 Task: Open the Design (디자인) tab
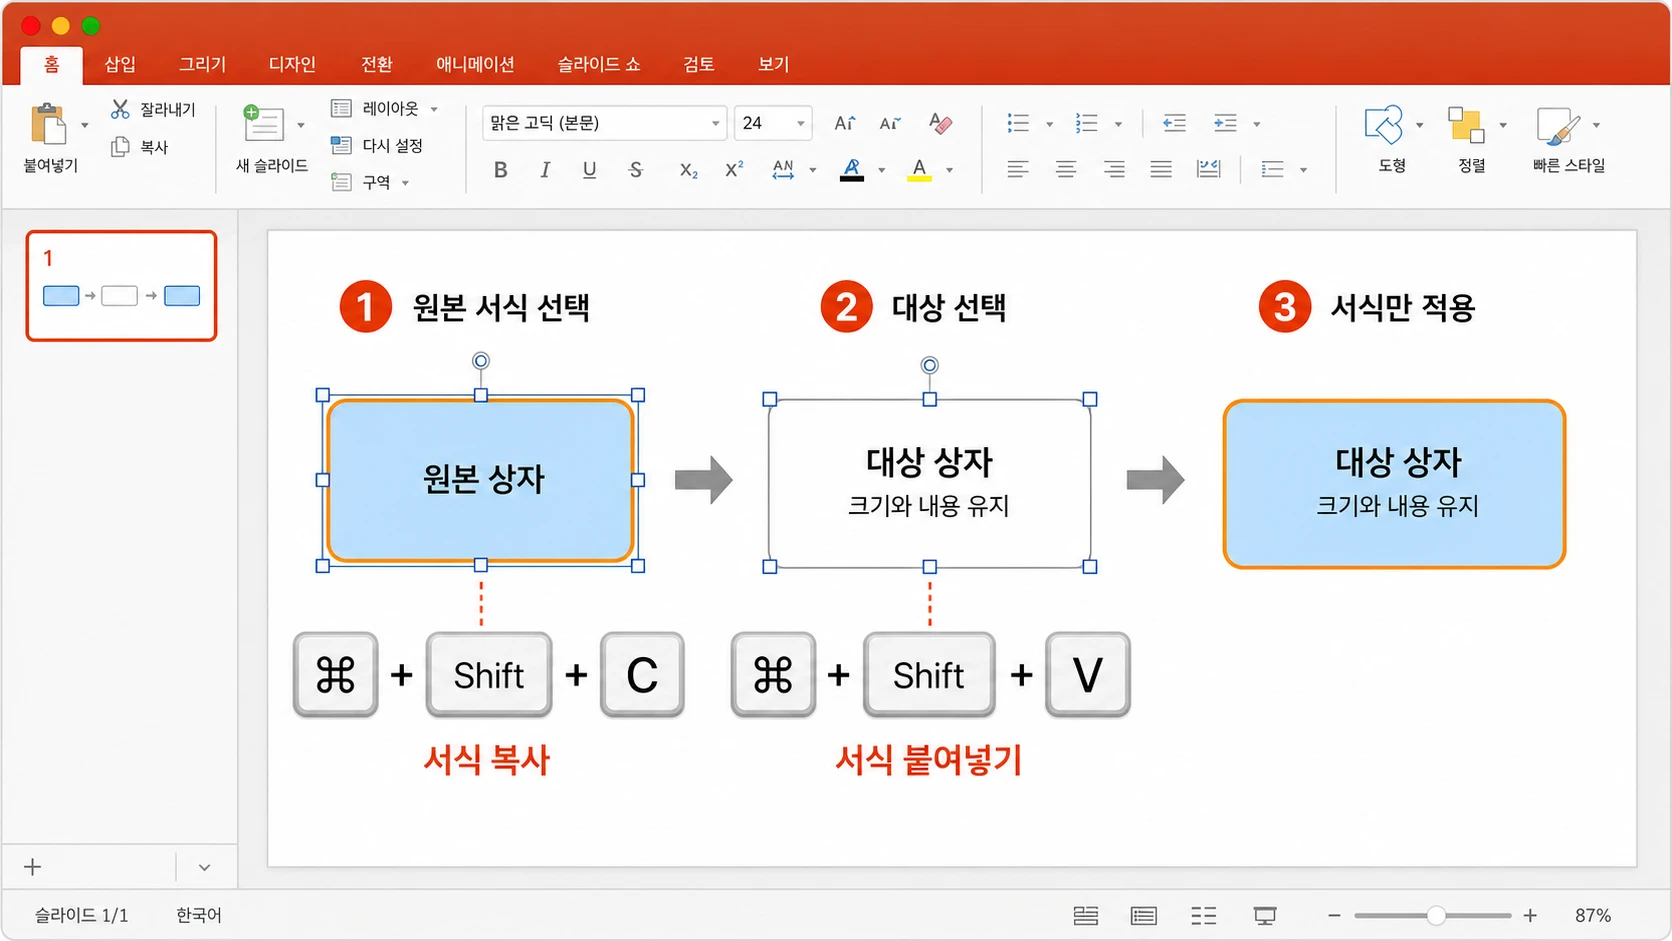click(x=292, y=64)
